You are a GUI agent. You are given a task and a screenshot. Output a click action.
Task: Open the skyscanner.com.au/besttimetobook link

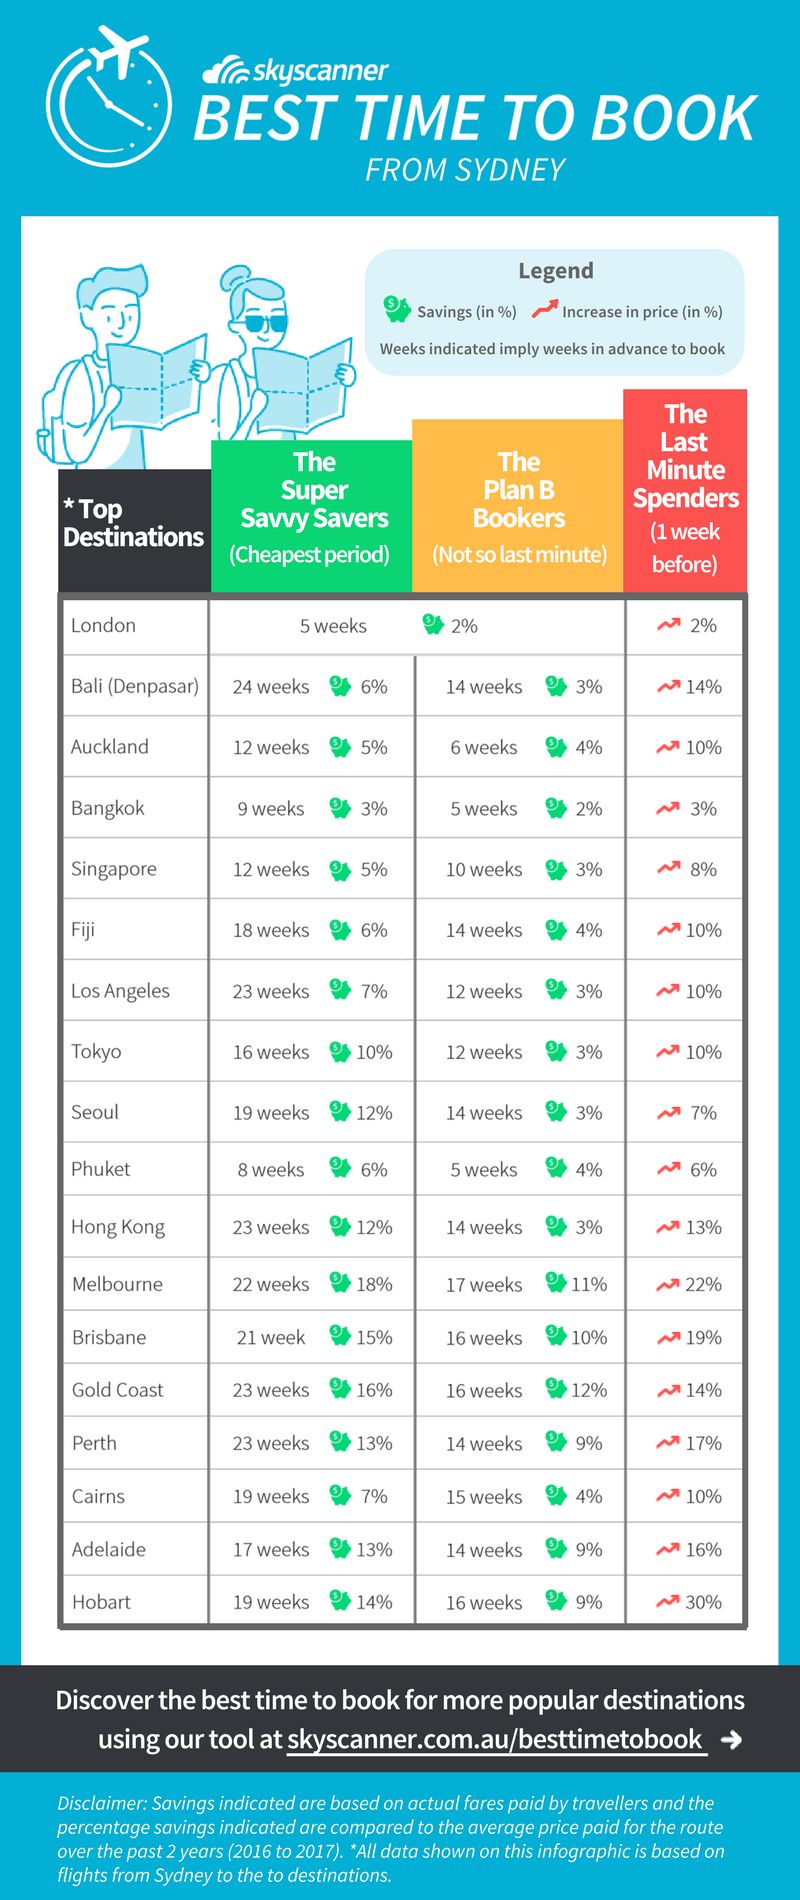coord(495,1739)
